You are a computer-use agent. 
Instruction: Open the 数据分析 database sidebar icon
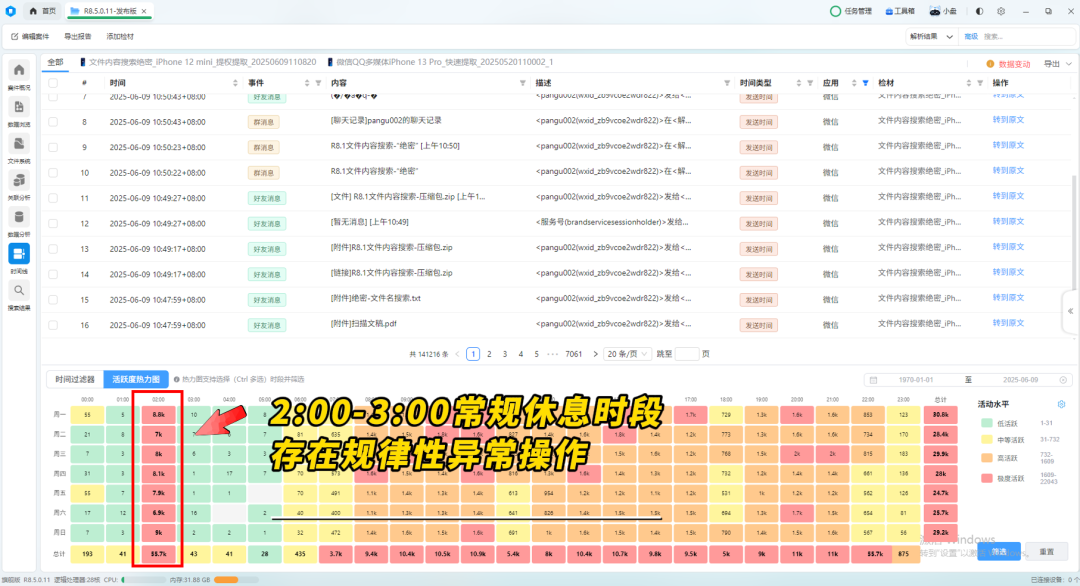click(19, 217)
